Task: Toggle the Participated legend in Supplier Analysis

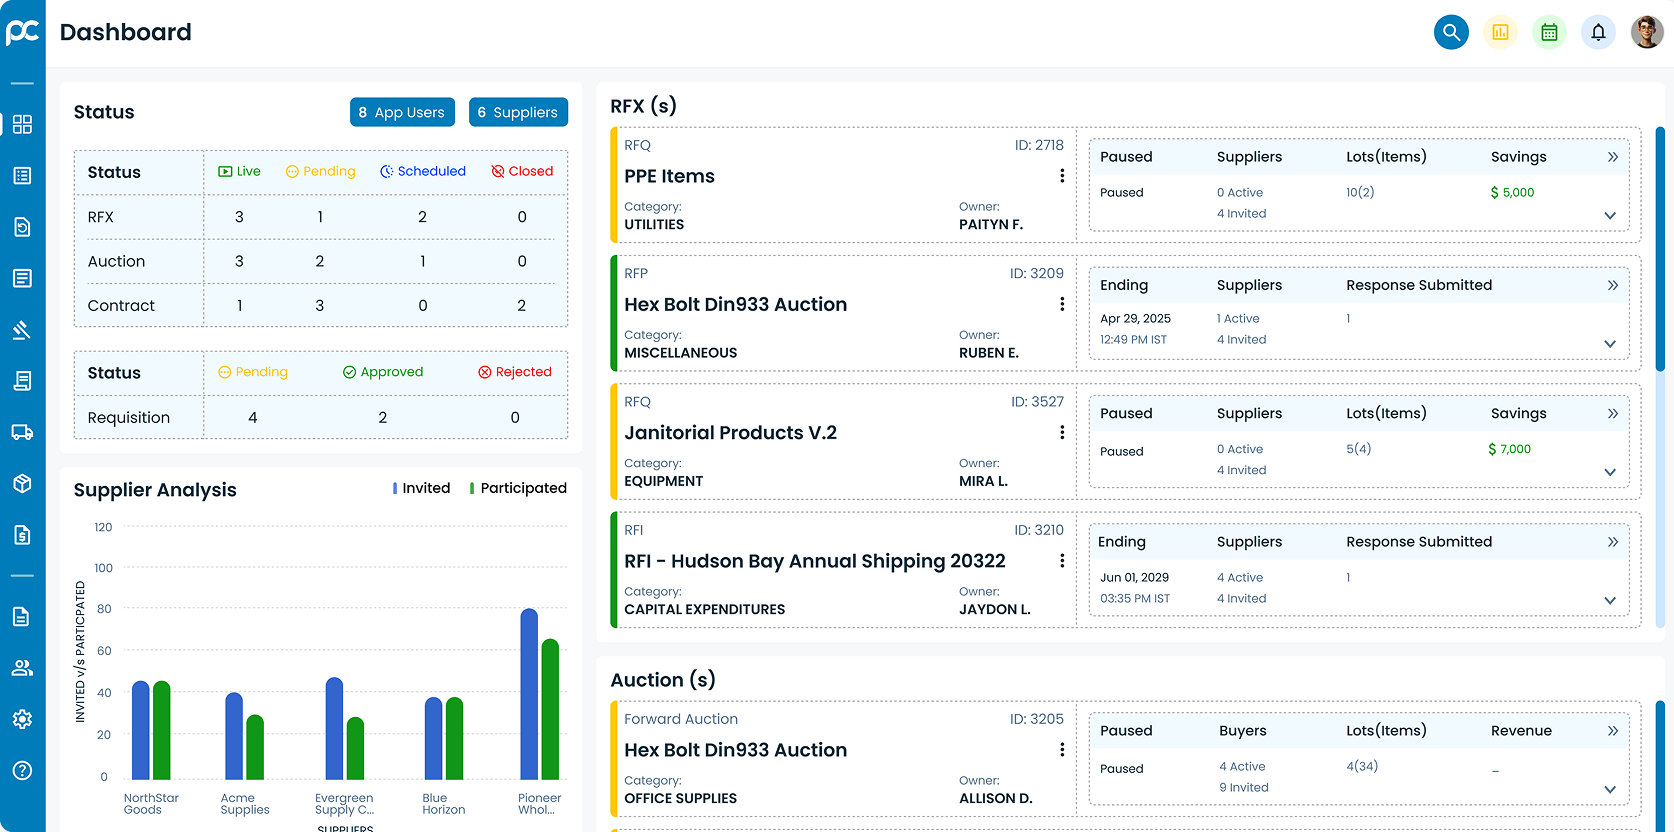Action: coord(518,488)
